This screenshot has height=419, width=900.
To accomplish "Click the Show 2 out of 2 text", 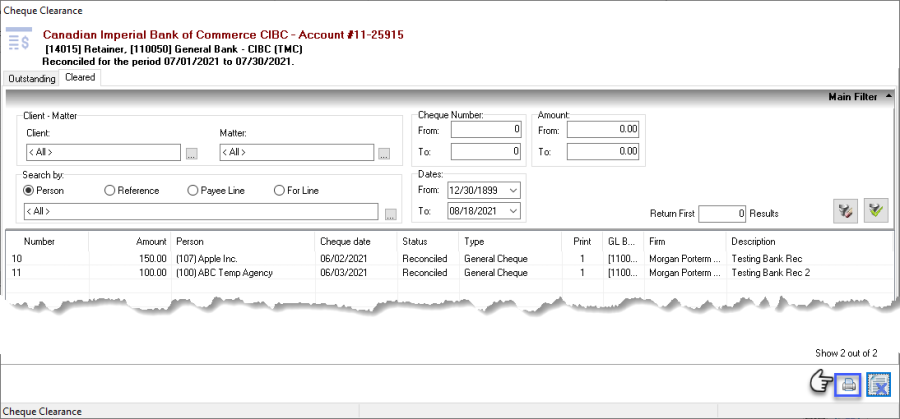I will pyautogui.click(x=846, y=354).
